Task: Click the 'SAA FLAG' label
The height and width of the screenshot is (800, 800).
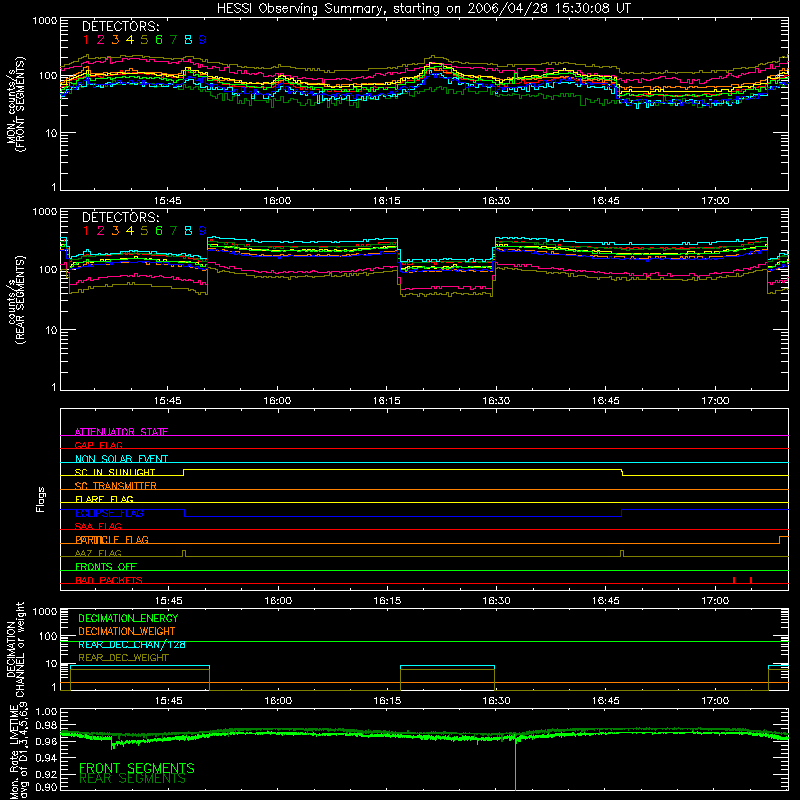Action: [98, 526]
